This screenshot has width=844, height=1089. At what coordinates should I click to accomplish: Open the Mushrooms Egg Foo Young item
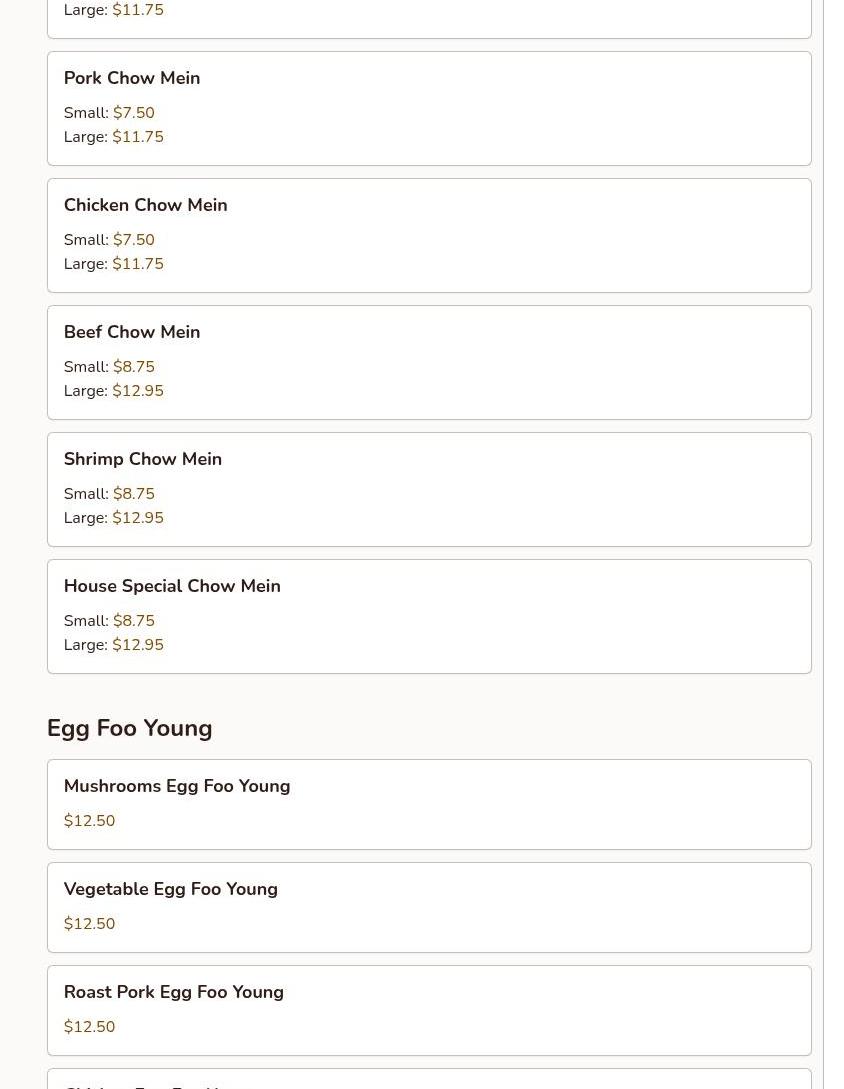click(177, 786)
